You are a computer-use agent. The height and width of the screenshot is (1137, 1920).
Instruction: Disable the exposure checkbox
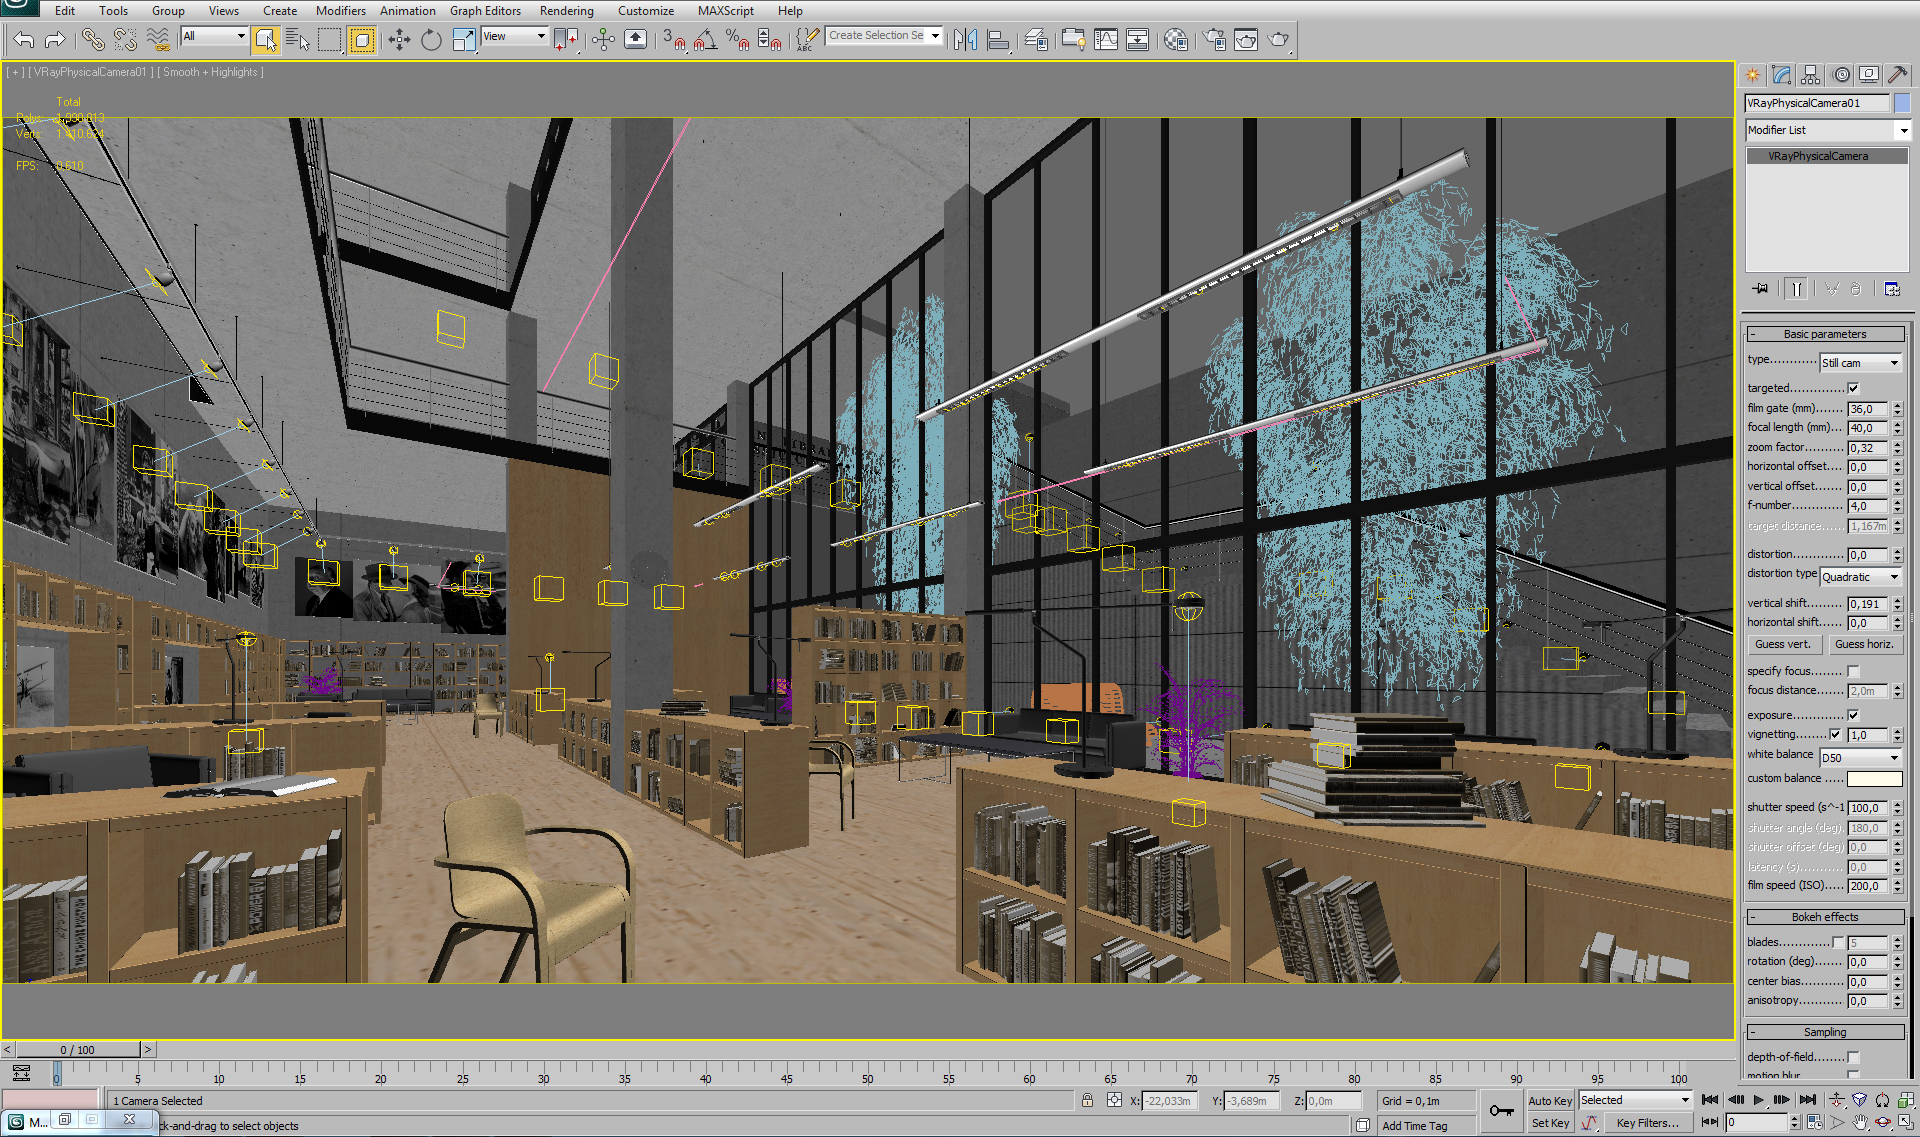(x=1853, y=715)
